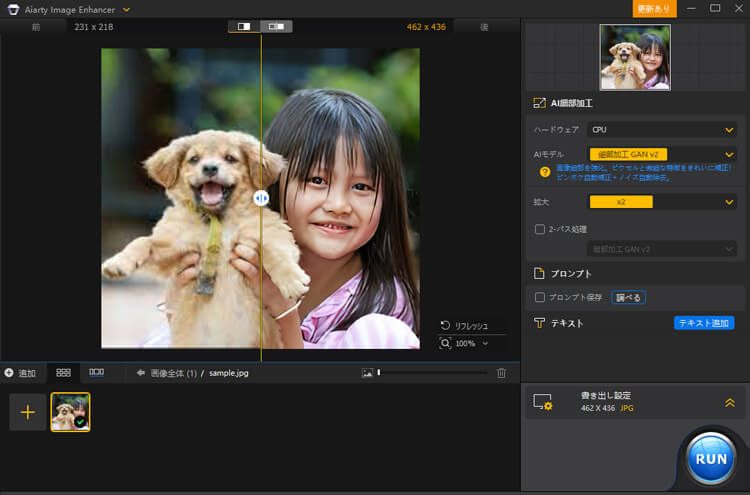Viewport: 750px width, 495px height.
Task: Open the ハードウェア CPU dropdown
Action: tap(662, 129)
